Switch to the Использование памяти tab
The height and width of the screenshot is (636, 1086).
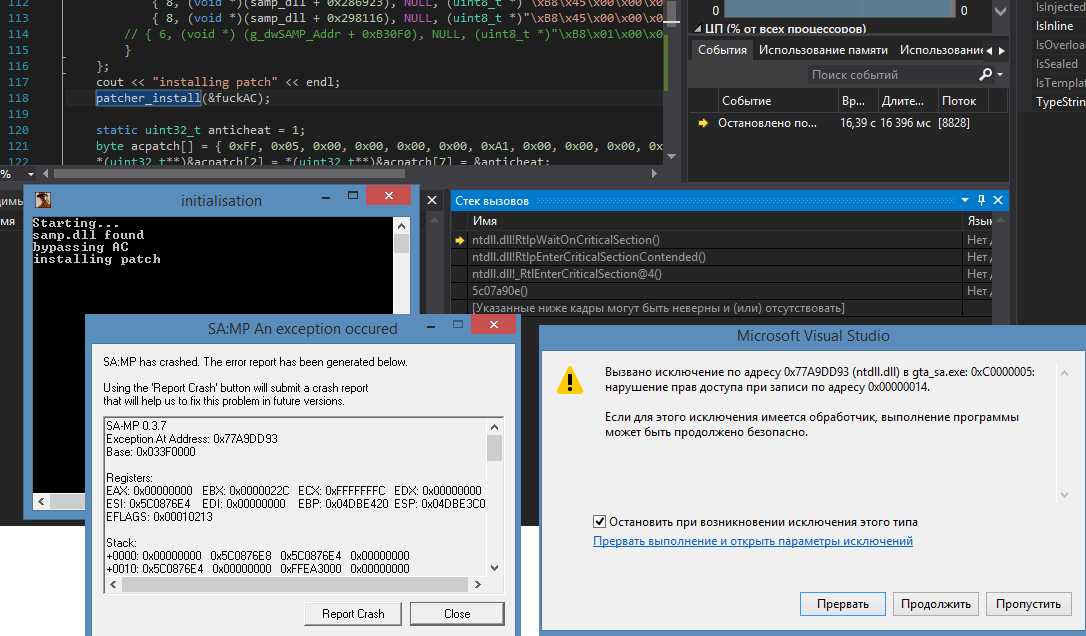point(823,50)
